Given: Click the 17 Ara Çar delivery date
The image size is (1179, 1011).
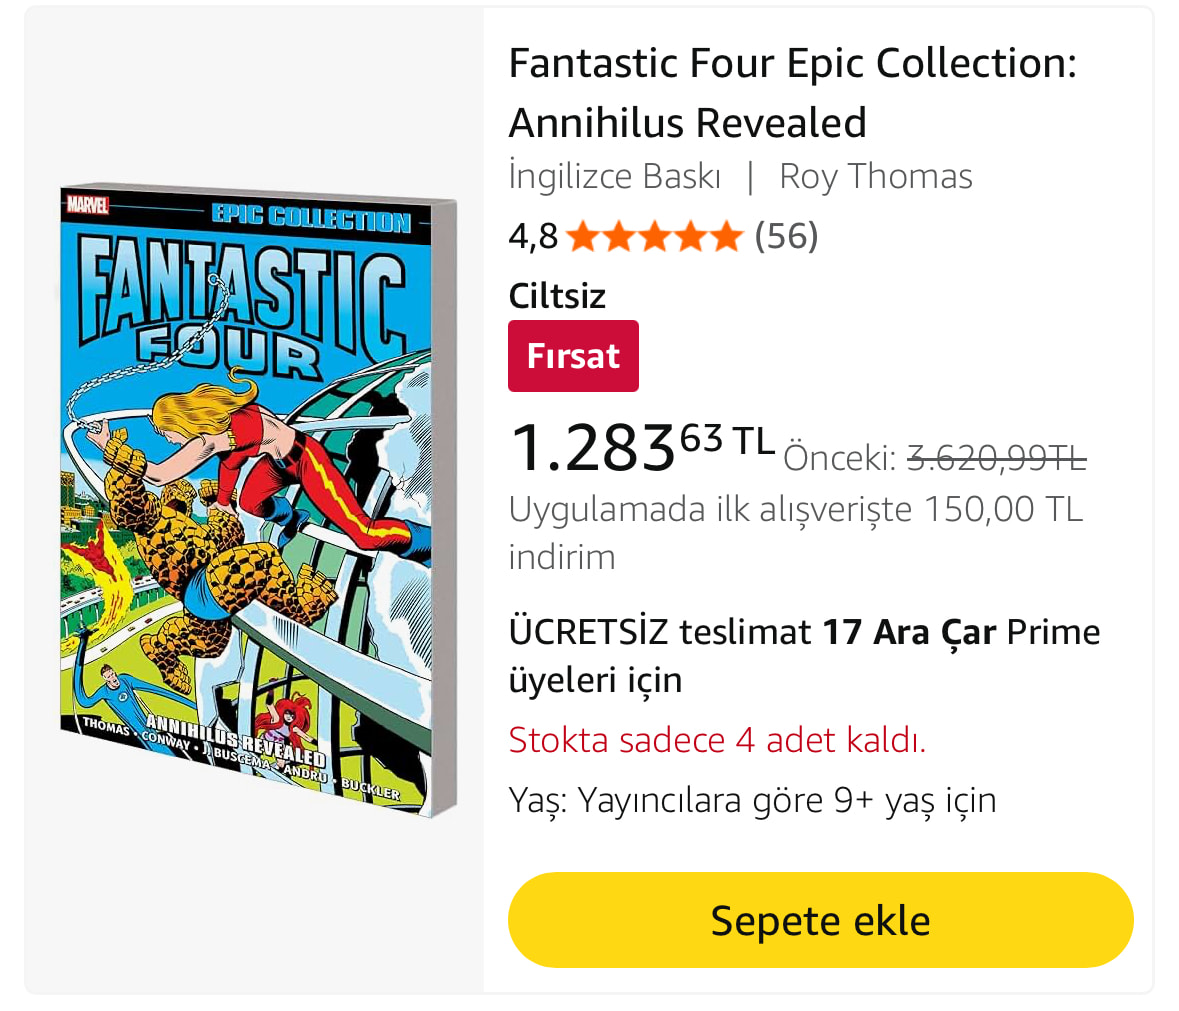Looking at the screenshot, I should tap(909, 632).
